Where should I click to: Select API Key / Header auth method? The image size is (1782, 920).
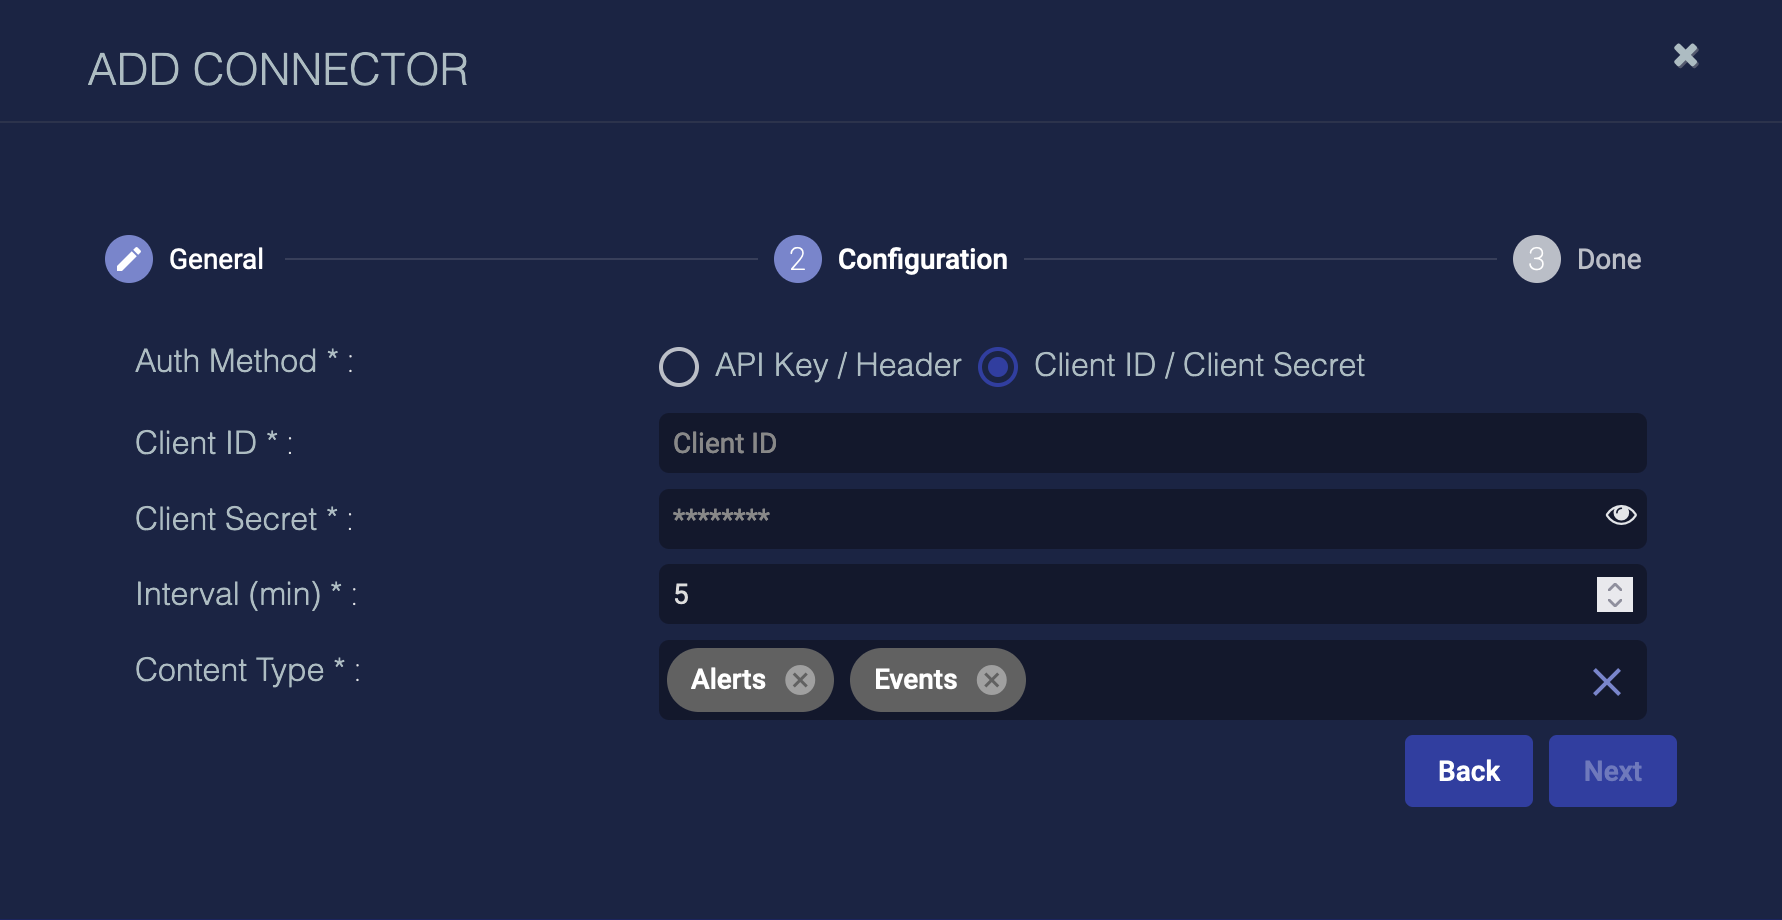click(679, 367)
